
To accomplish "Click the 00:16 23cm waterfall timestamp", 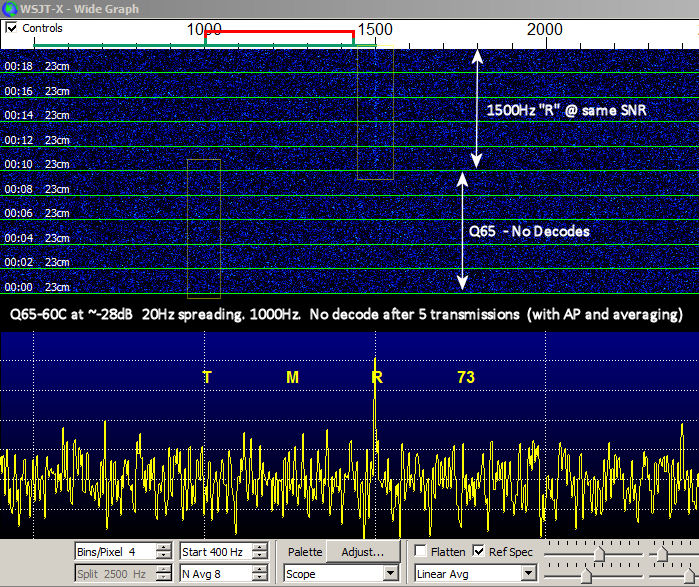I will point(37,91).
